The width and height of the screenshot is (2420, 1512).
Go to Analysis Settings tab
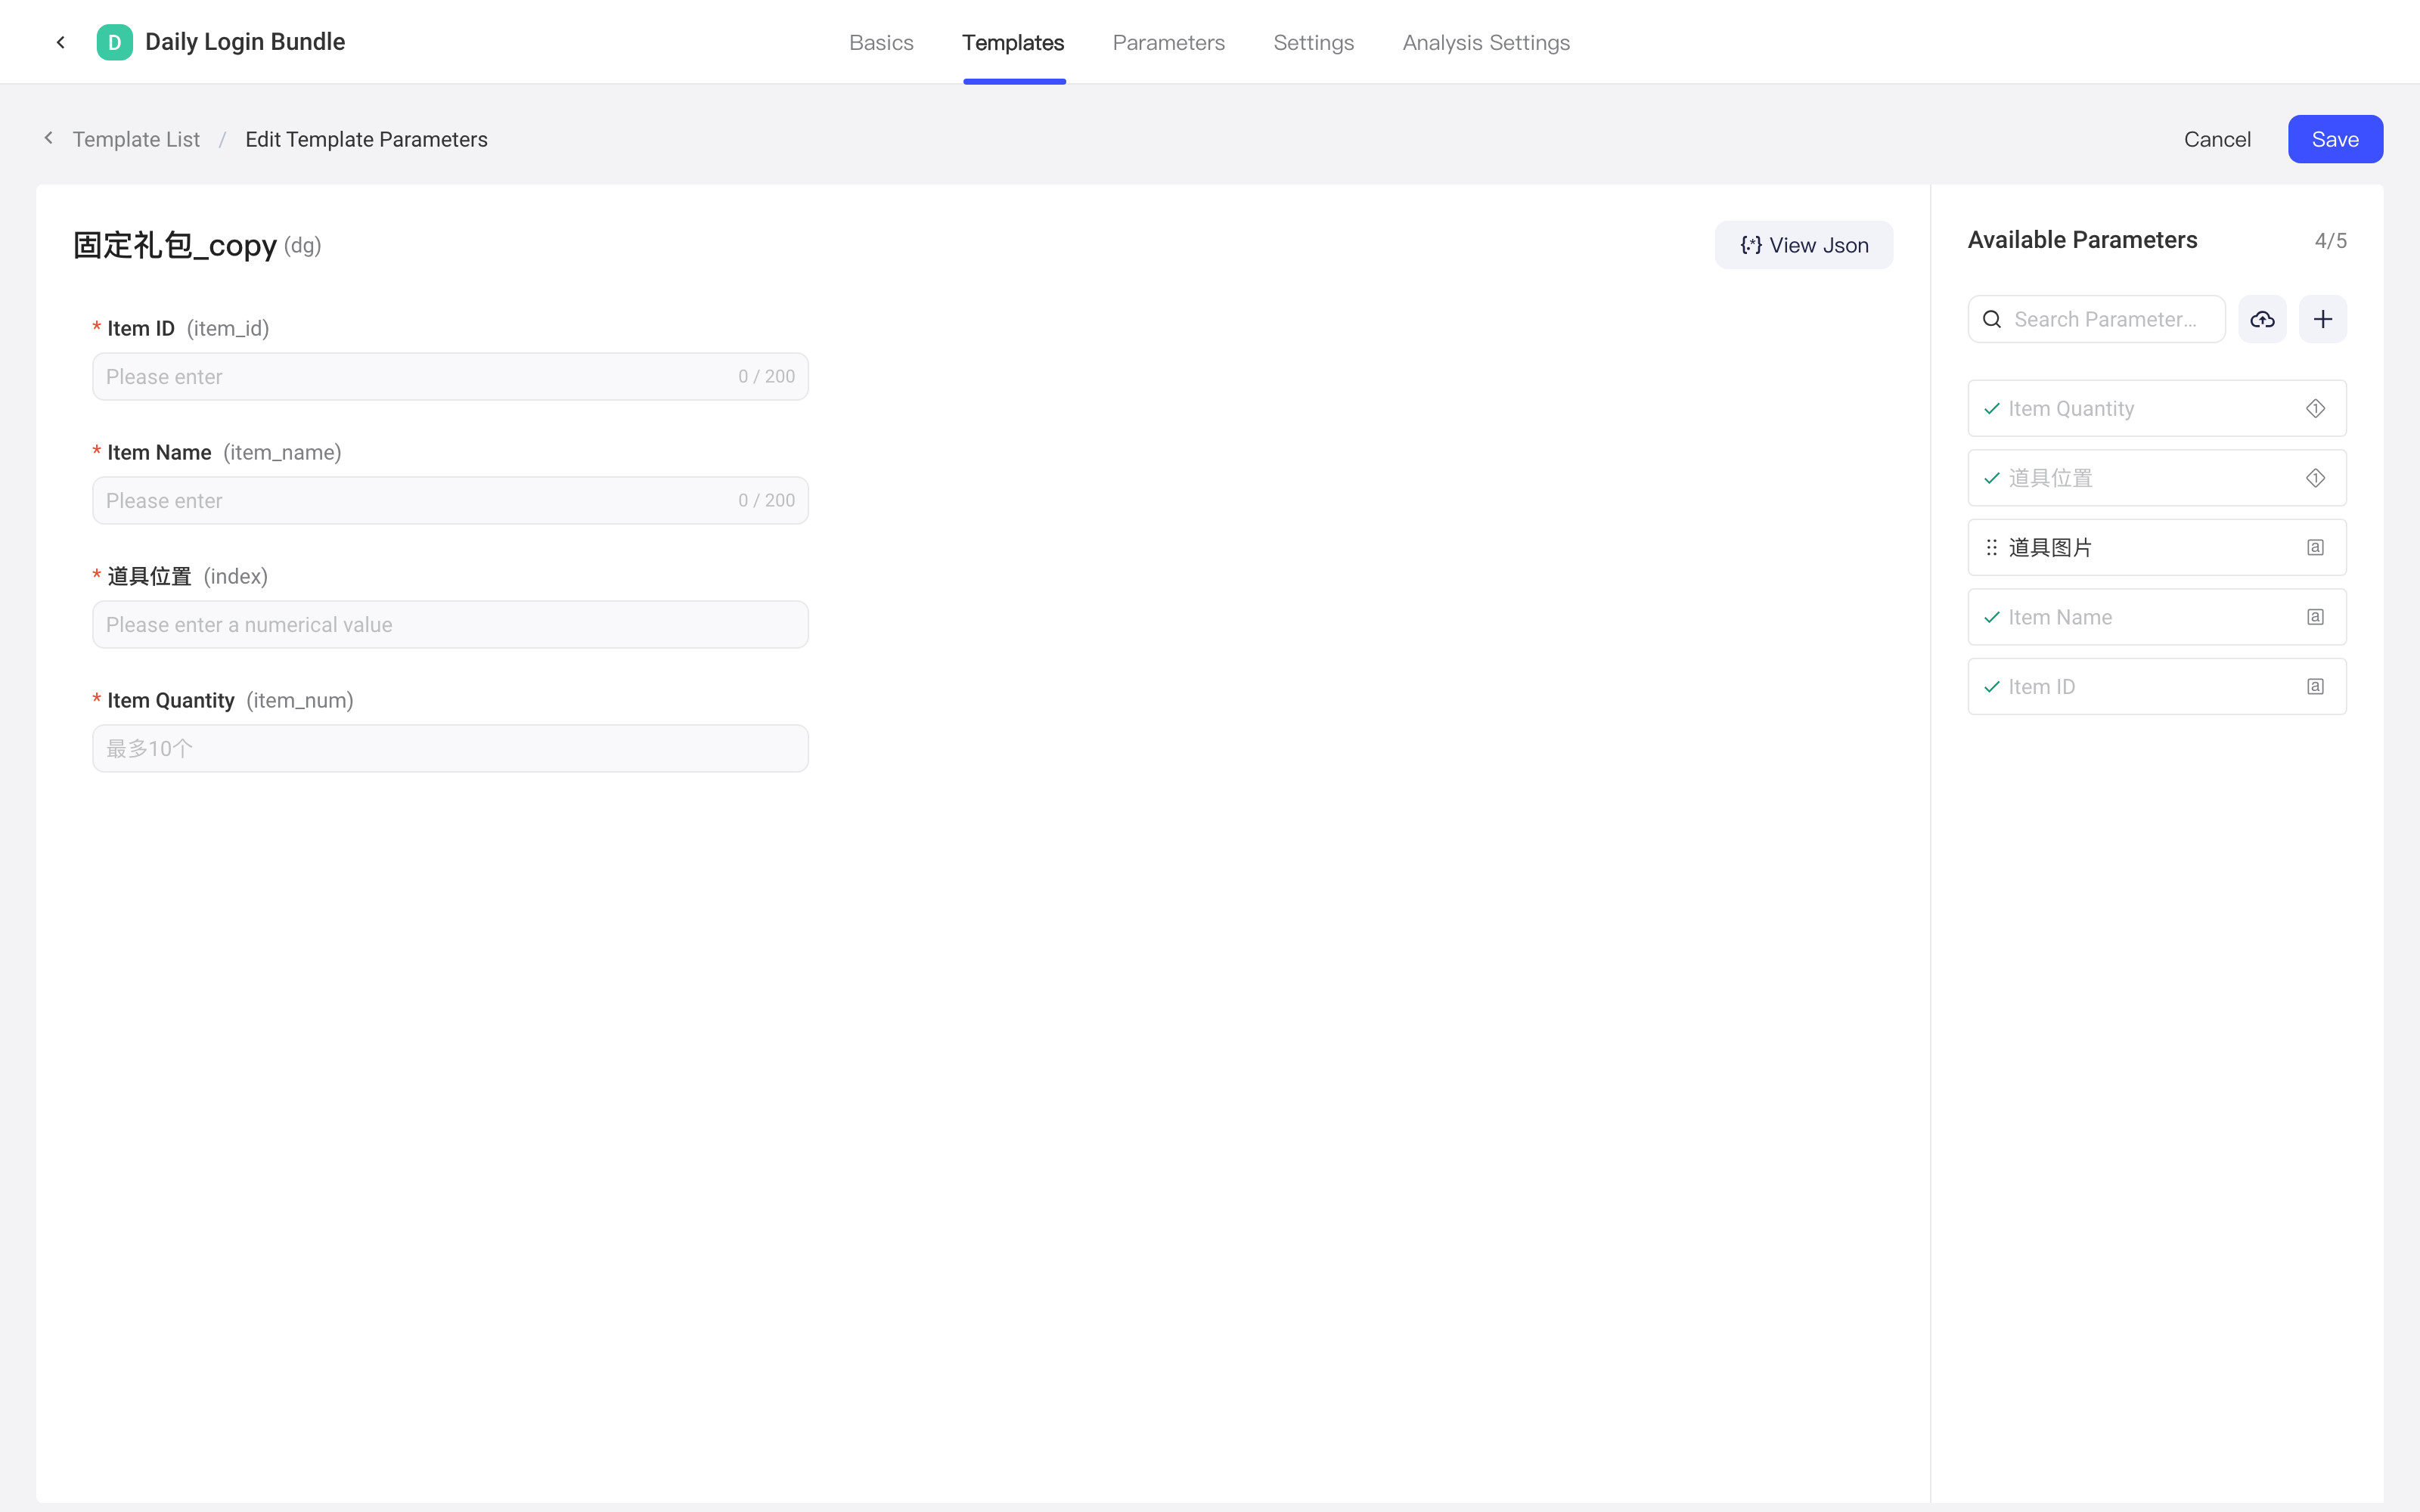[1486, 42]
